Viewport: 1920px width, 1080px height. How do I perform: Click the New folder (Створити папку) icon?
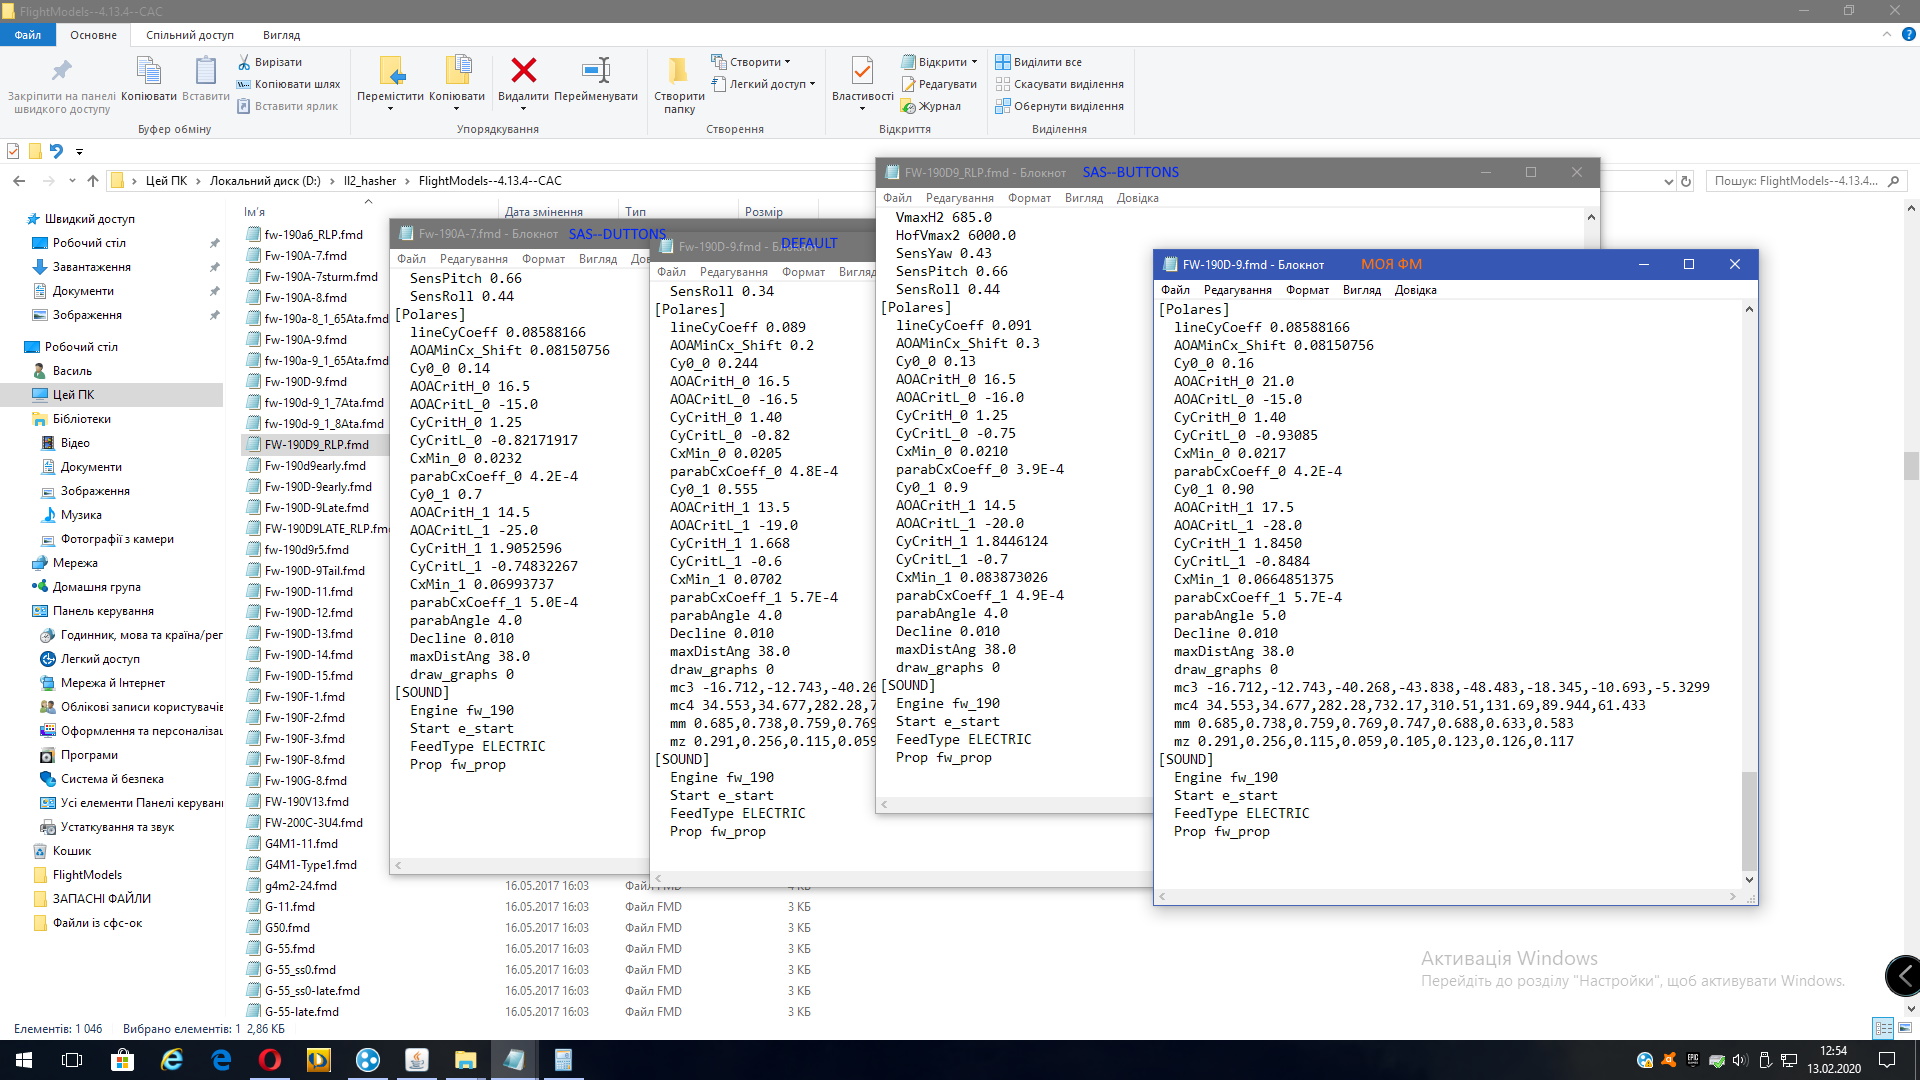[678, 71]
